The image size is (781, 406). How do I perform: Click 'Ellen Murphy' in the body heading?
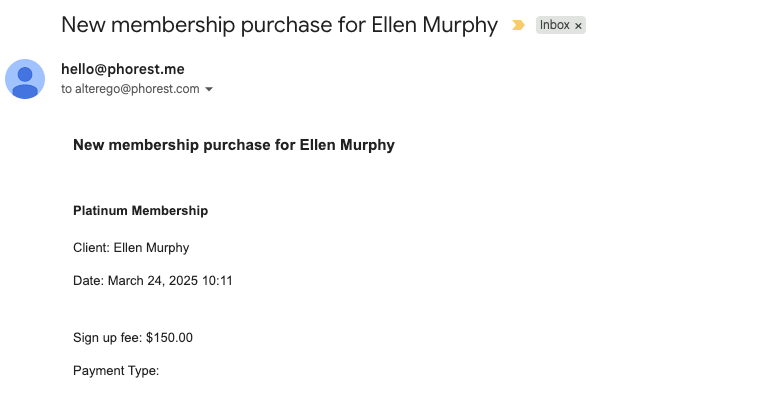347,145
